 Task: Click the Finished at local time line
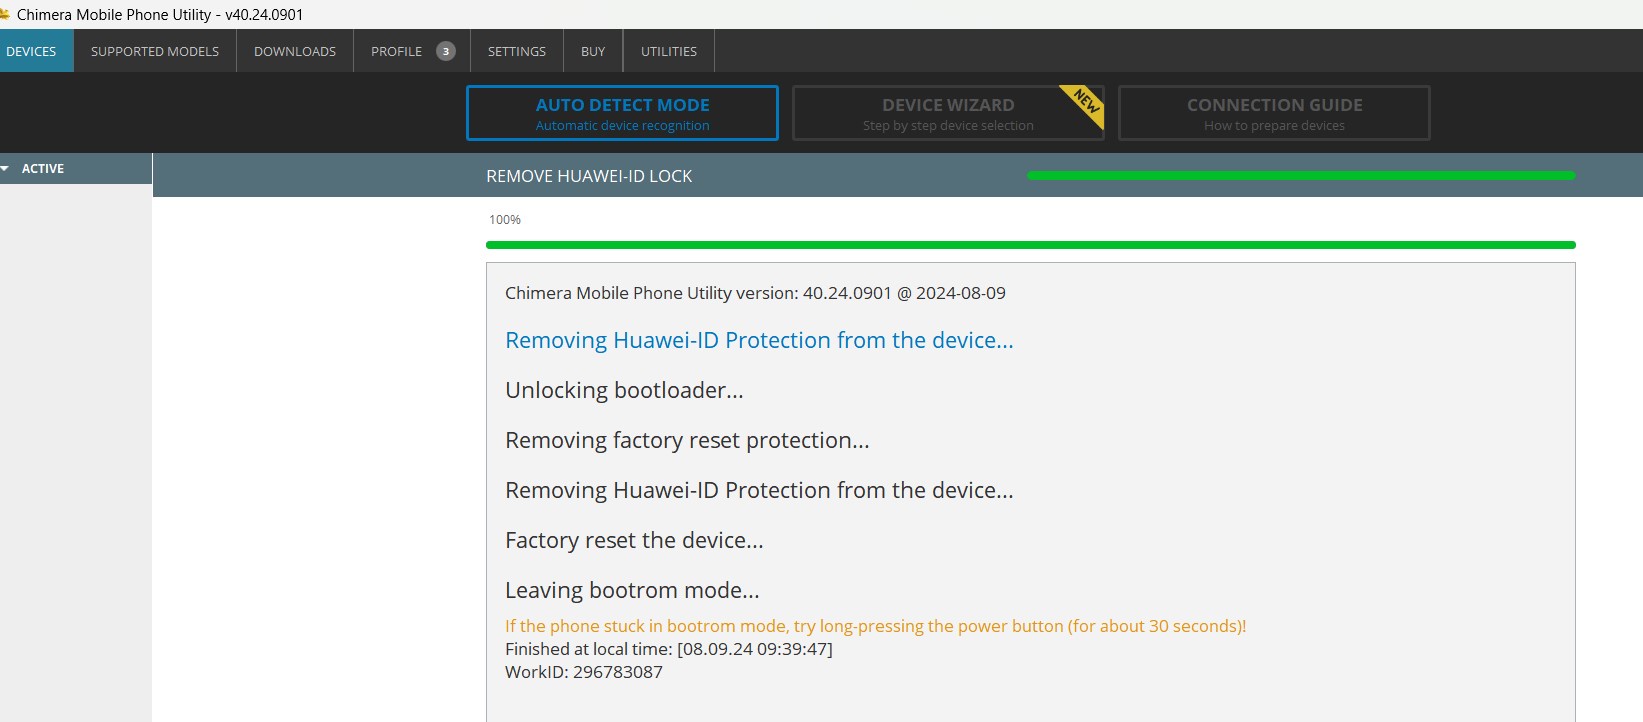pyautogui.click(x=669, y=649)
